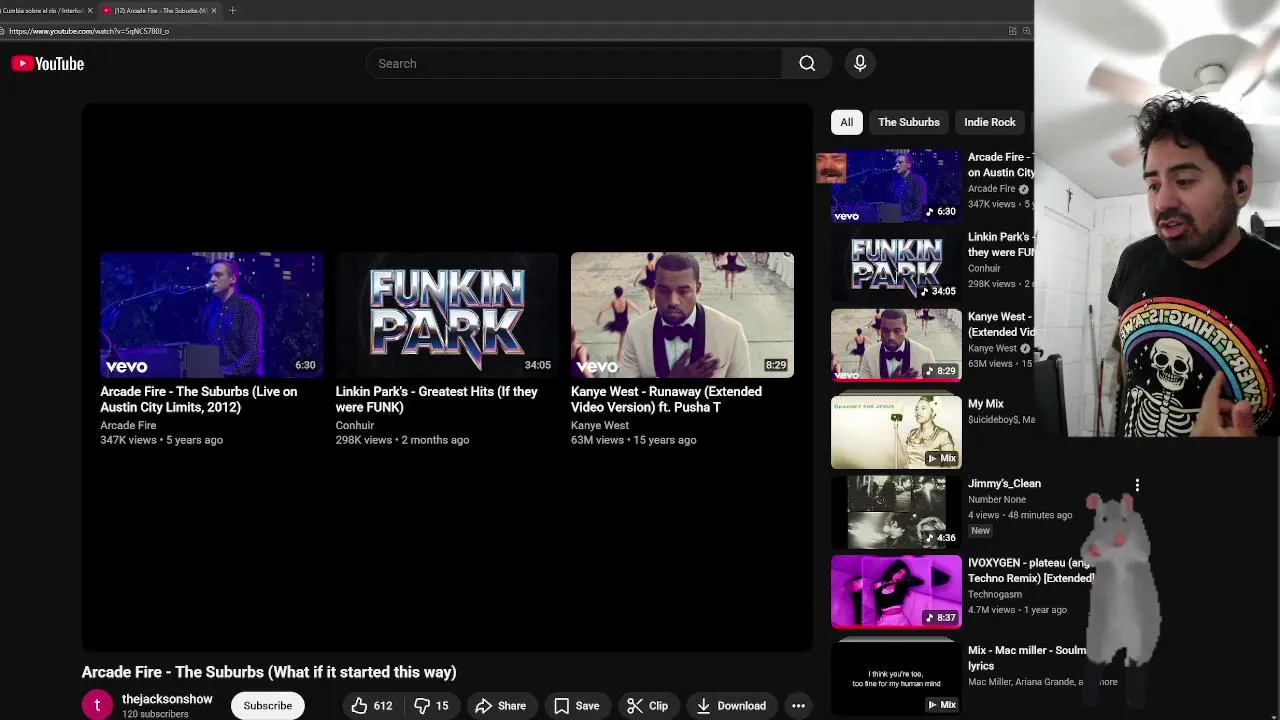Image resolution: width=1280 pixels, height=720 pixels.
Task: Open Jimmy's_Clean video thumbnail
Action: pos(896,512)
